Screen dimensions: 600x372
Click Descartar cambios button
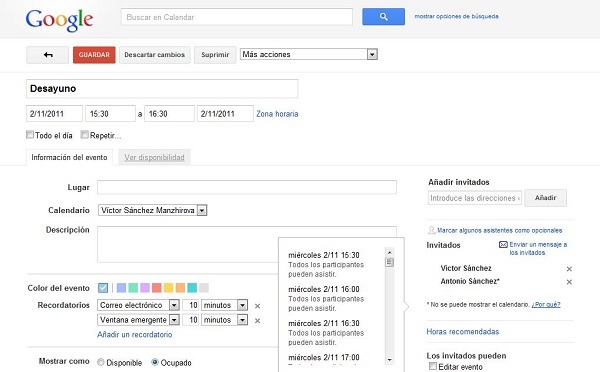[x=155, y=55]
